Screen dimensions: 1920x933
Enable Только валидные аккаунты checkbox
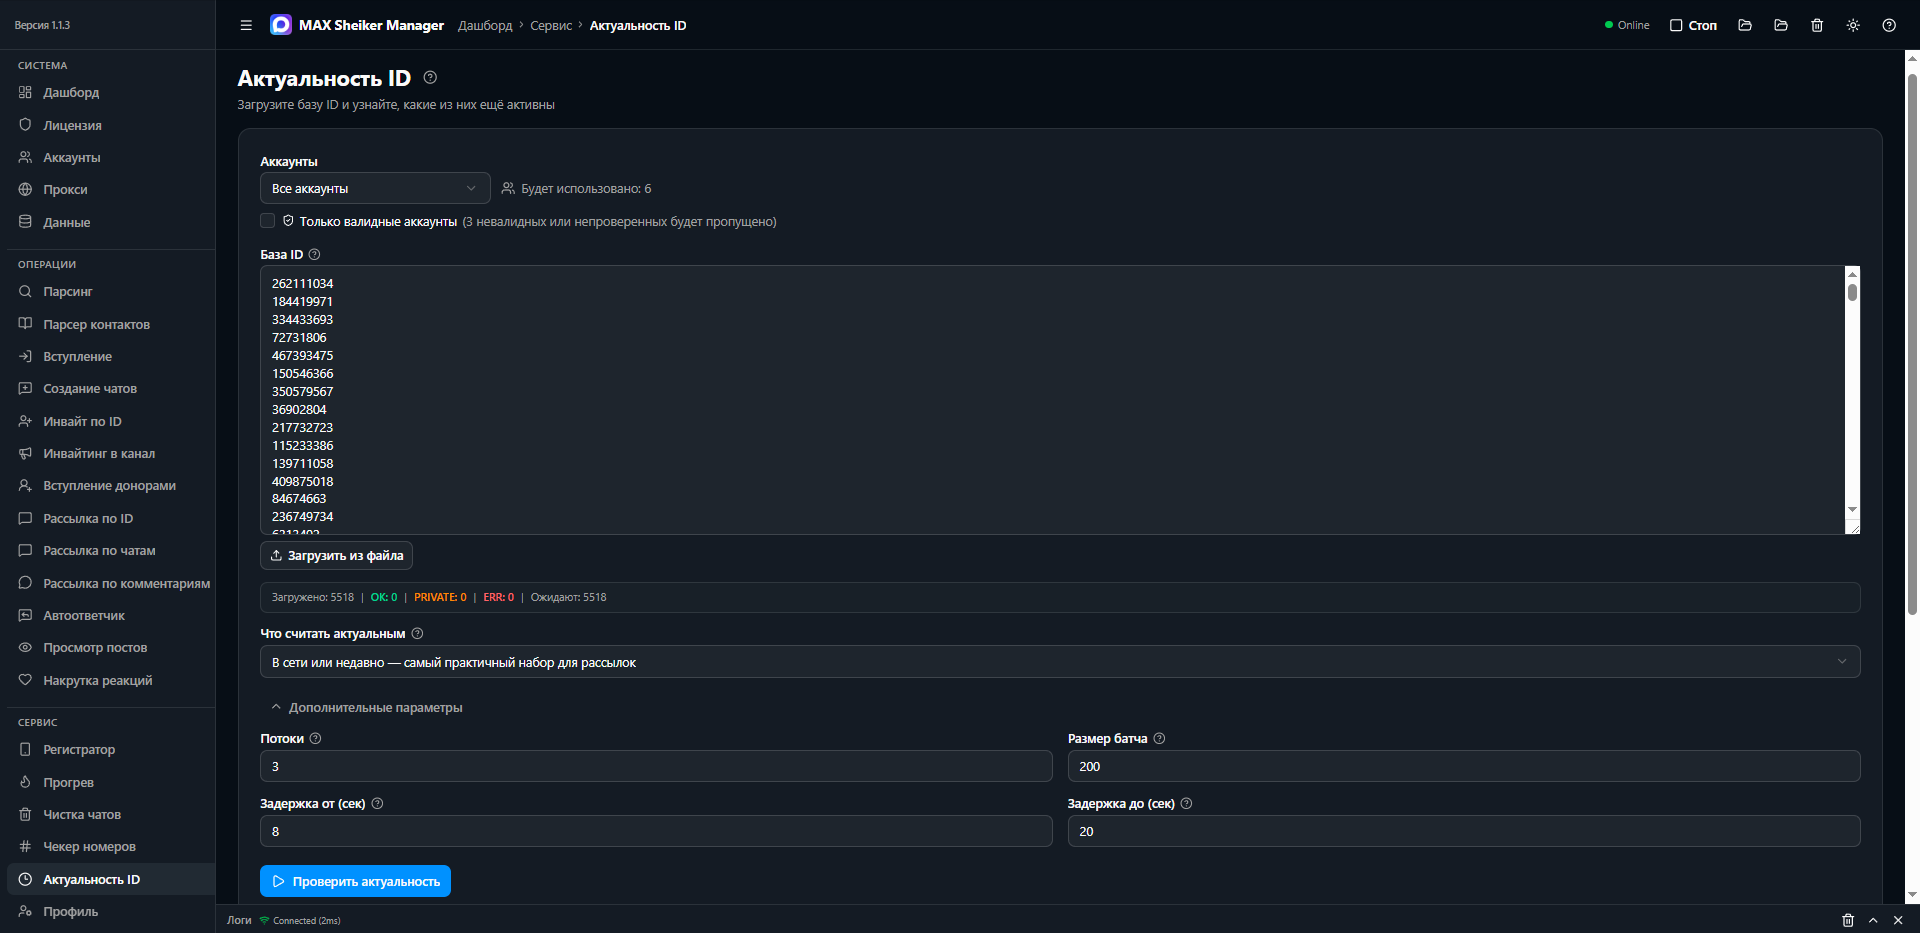pos(267,221)
